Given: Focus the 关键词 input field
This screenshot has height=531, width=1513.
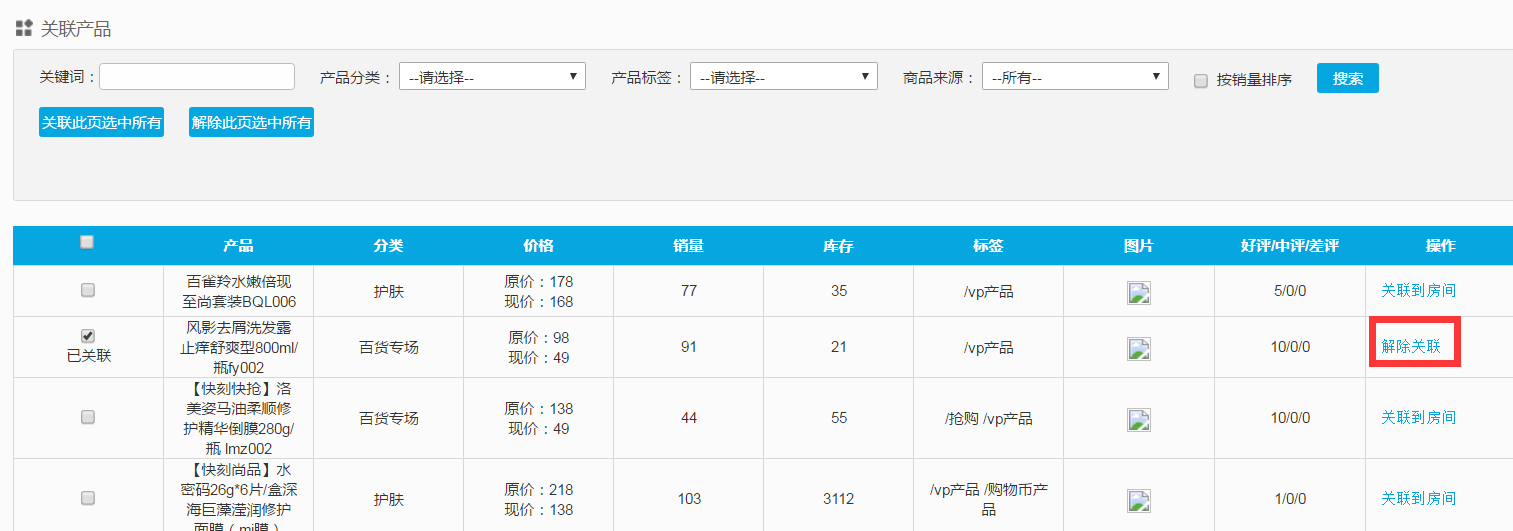Looking at the screenshot, I should (x=197, y=77).
